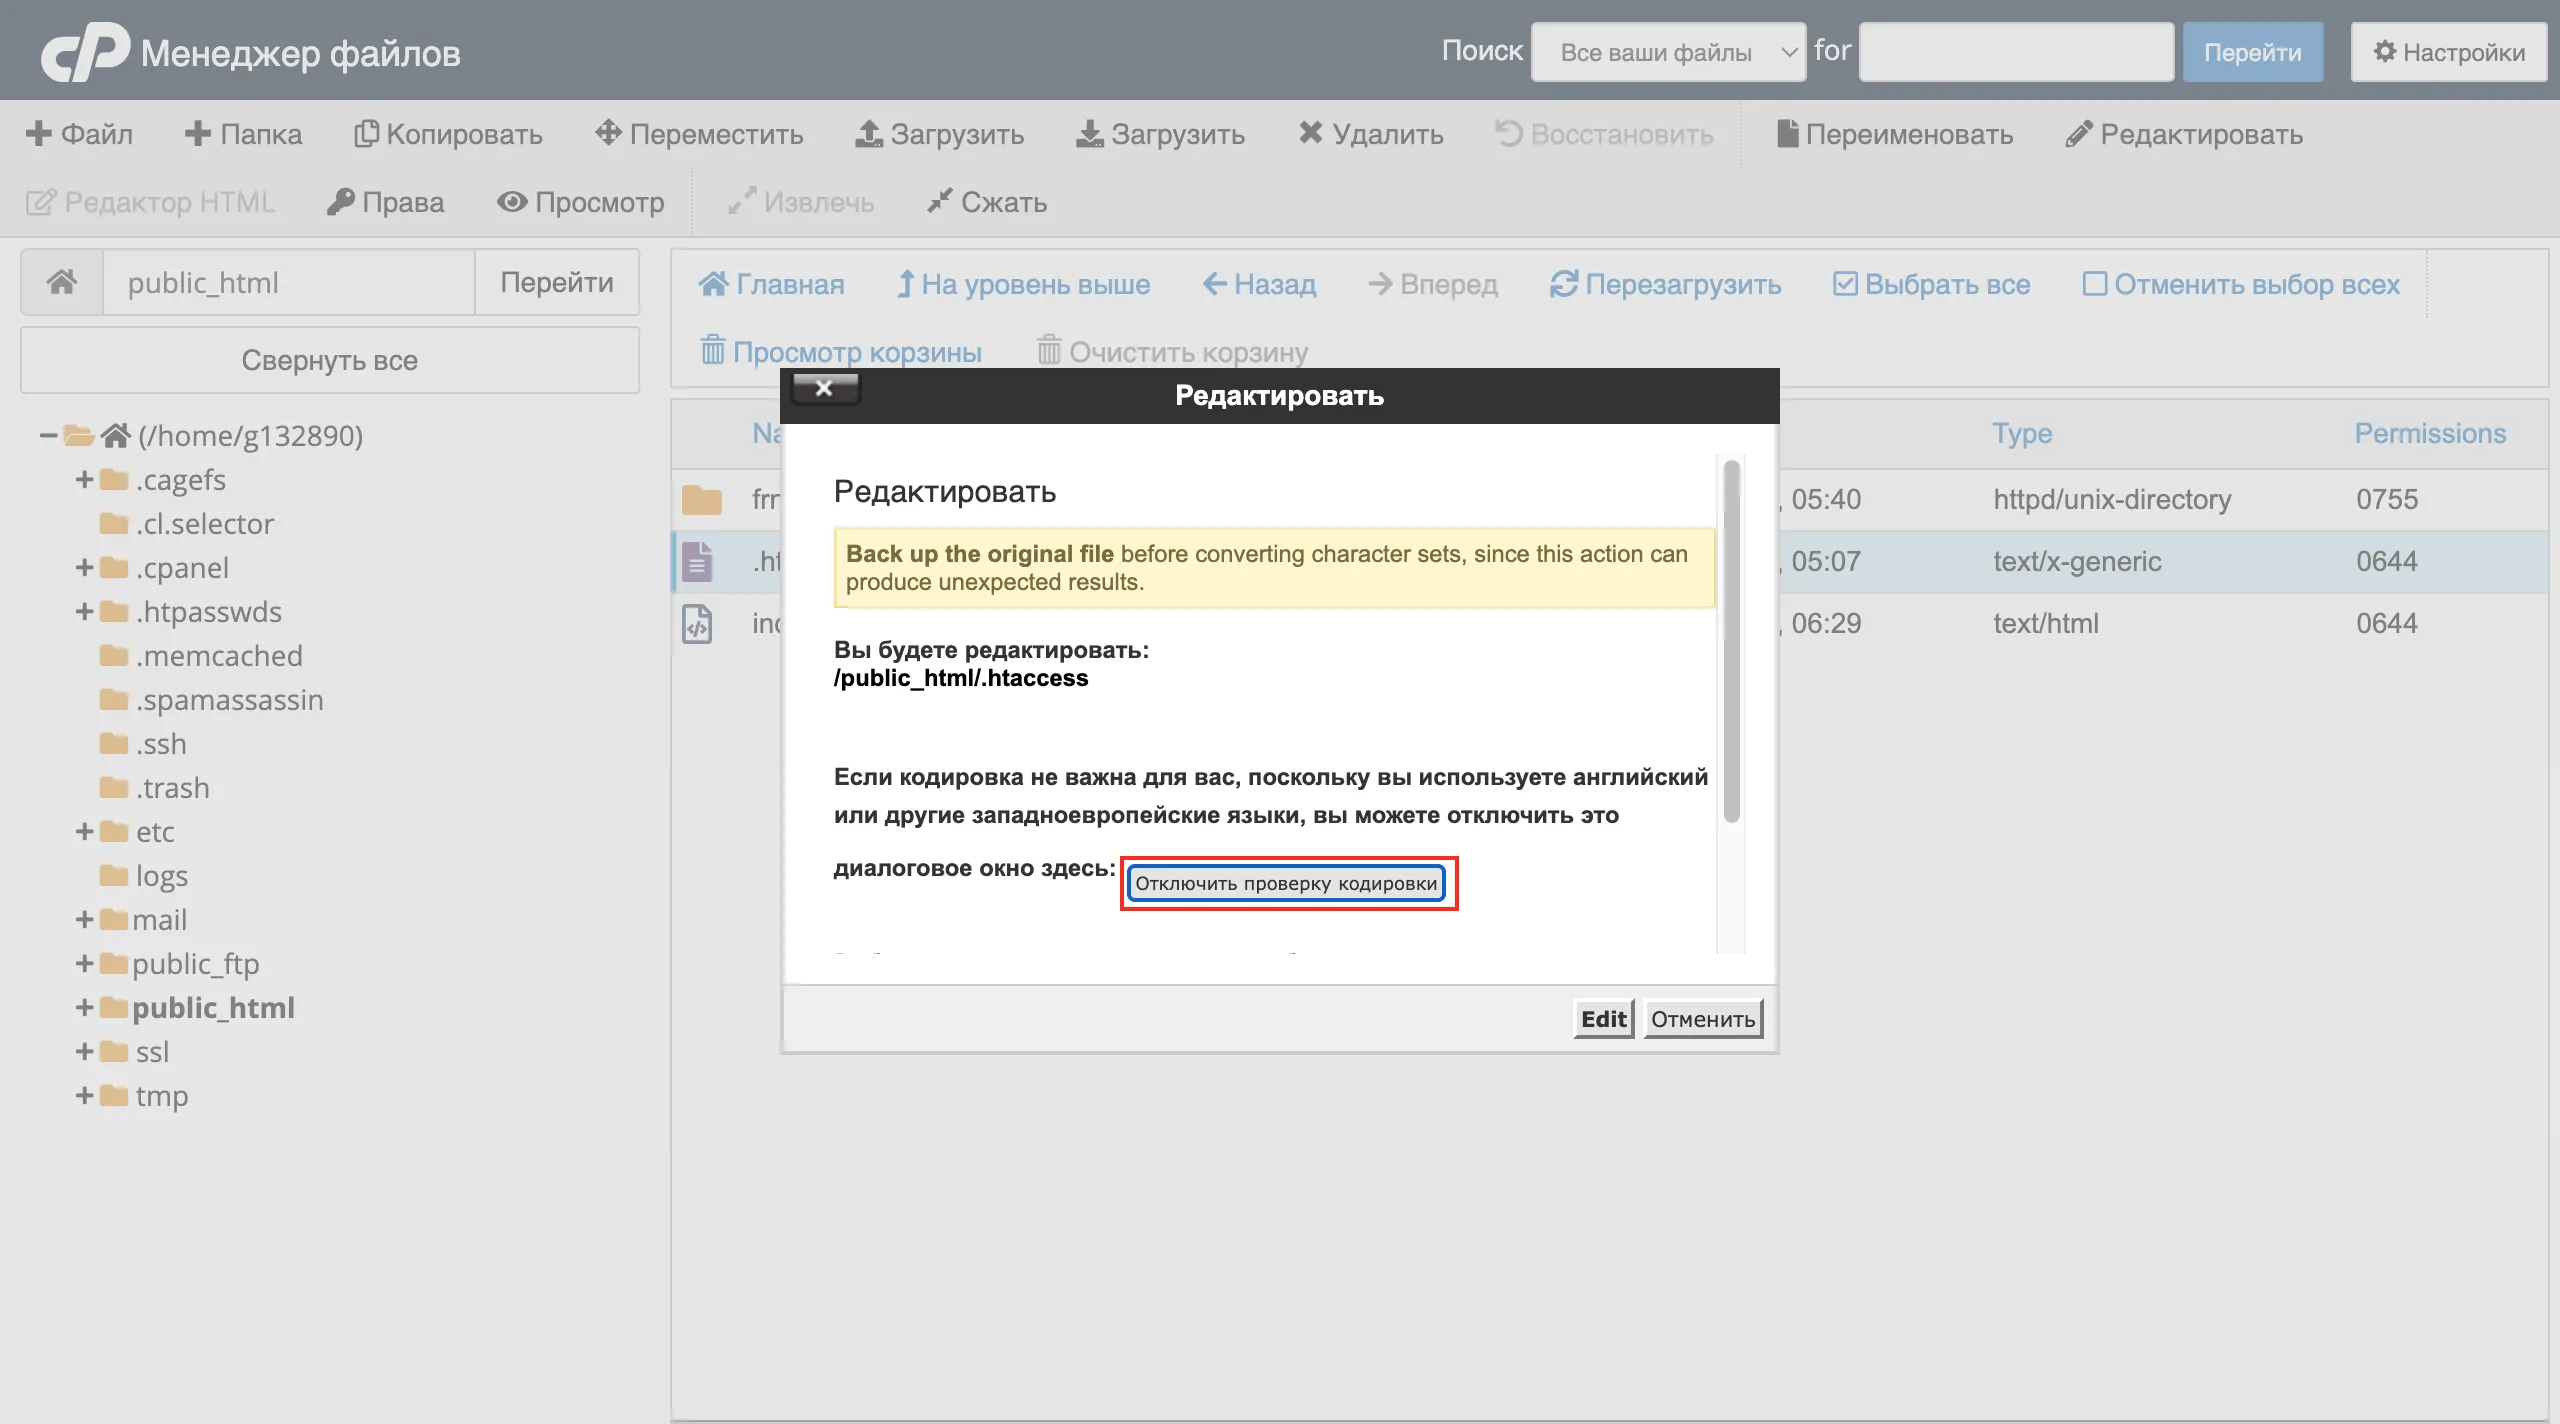
Task: Click the dialog's vertical scrollbar
Action: (x=1731, y=640)
